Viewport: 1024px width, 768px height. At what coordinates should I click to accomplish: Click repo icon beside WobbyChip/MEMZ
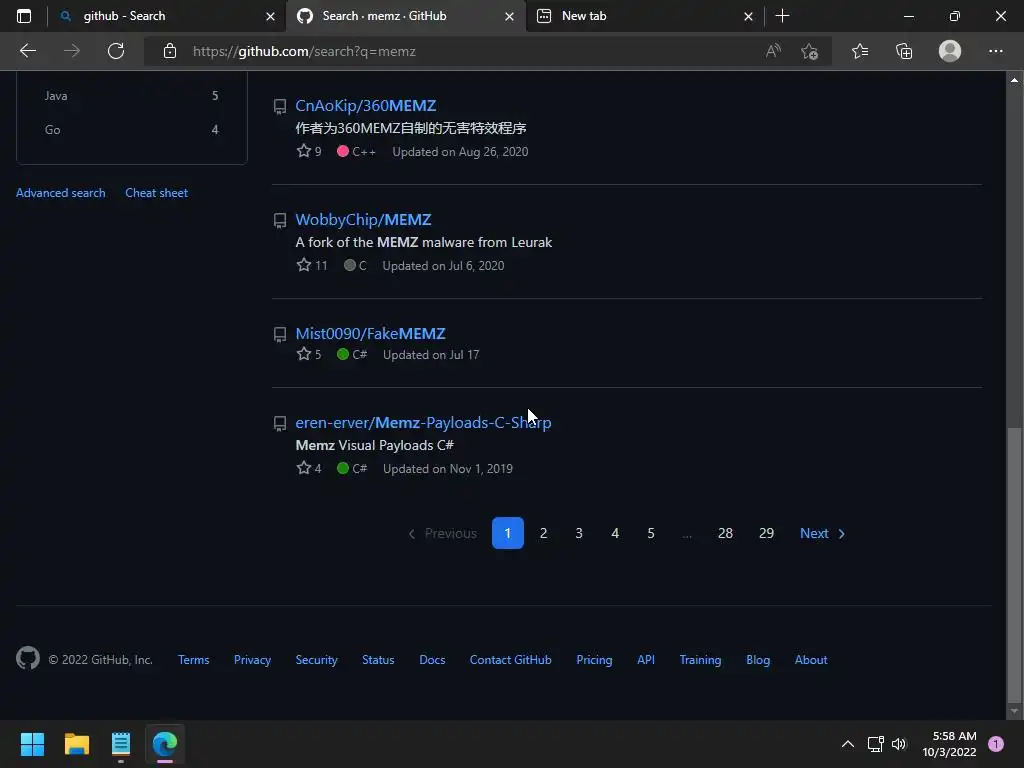pos(280,221)
